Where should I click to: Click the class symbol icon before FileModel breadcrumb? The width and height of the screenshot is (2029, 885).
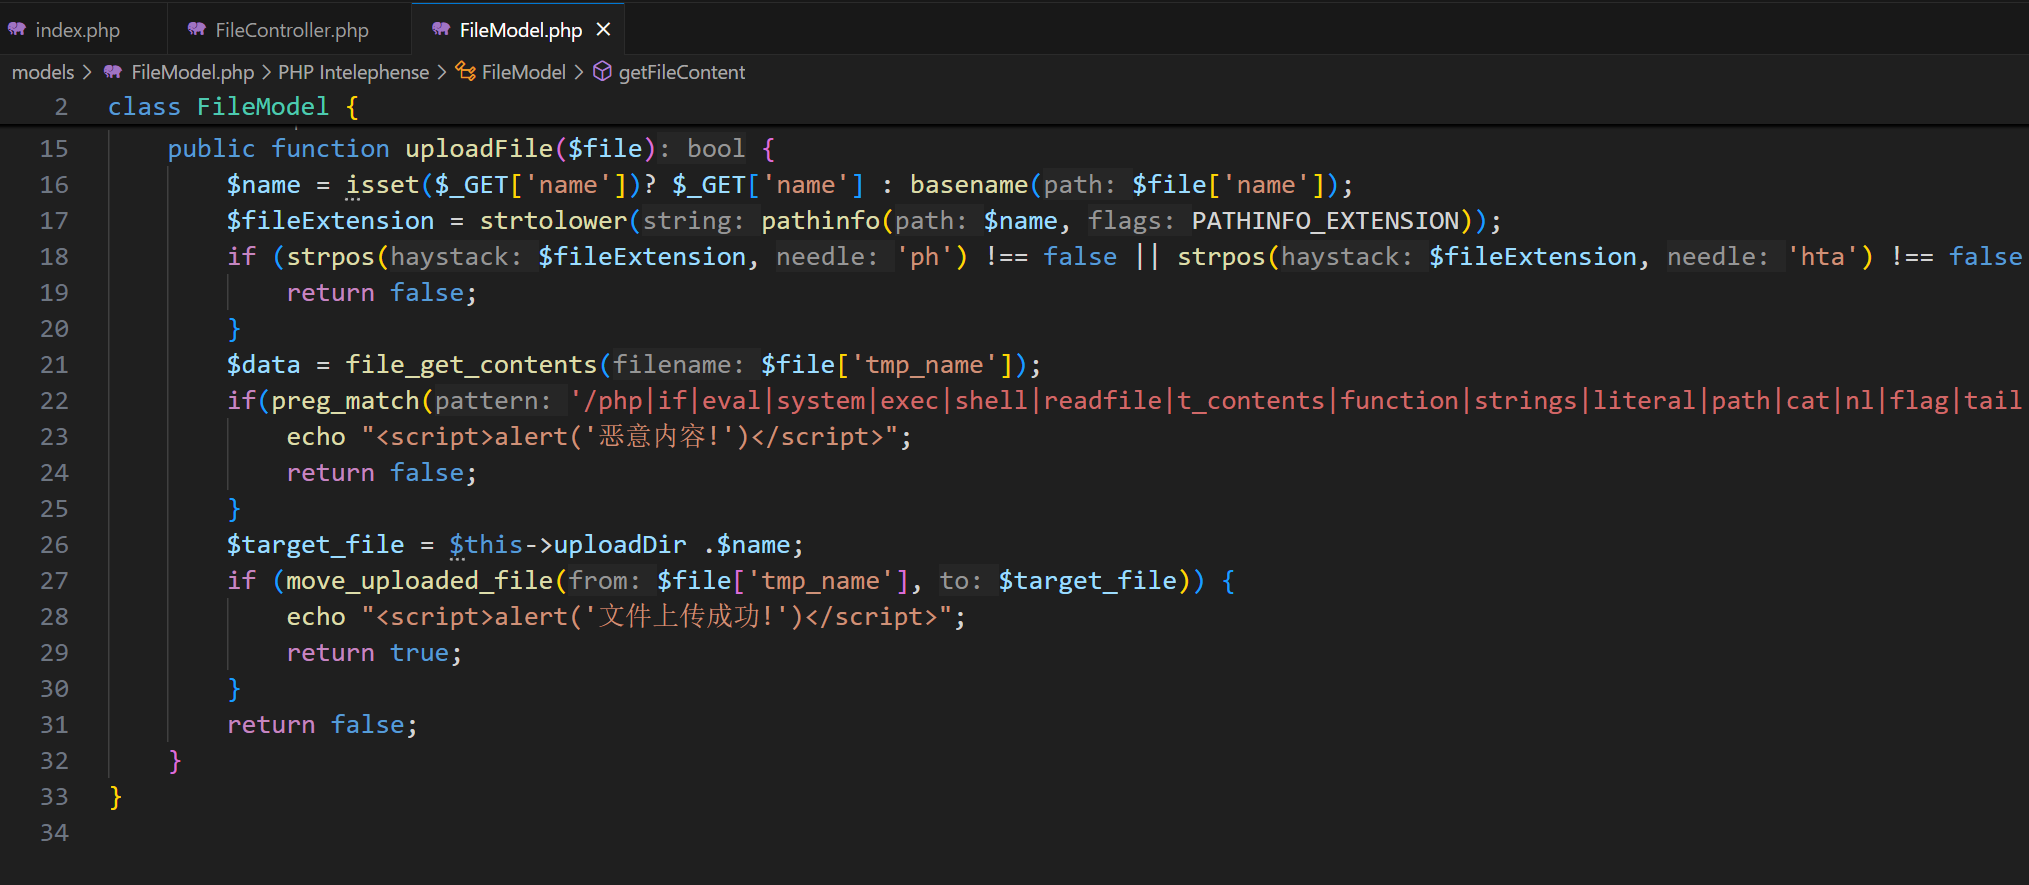tap(465, 71)
